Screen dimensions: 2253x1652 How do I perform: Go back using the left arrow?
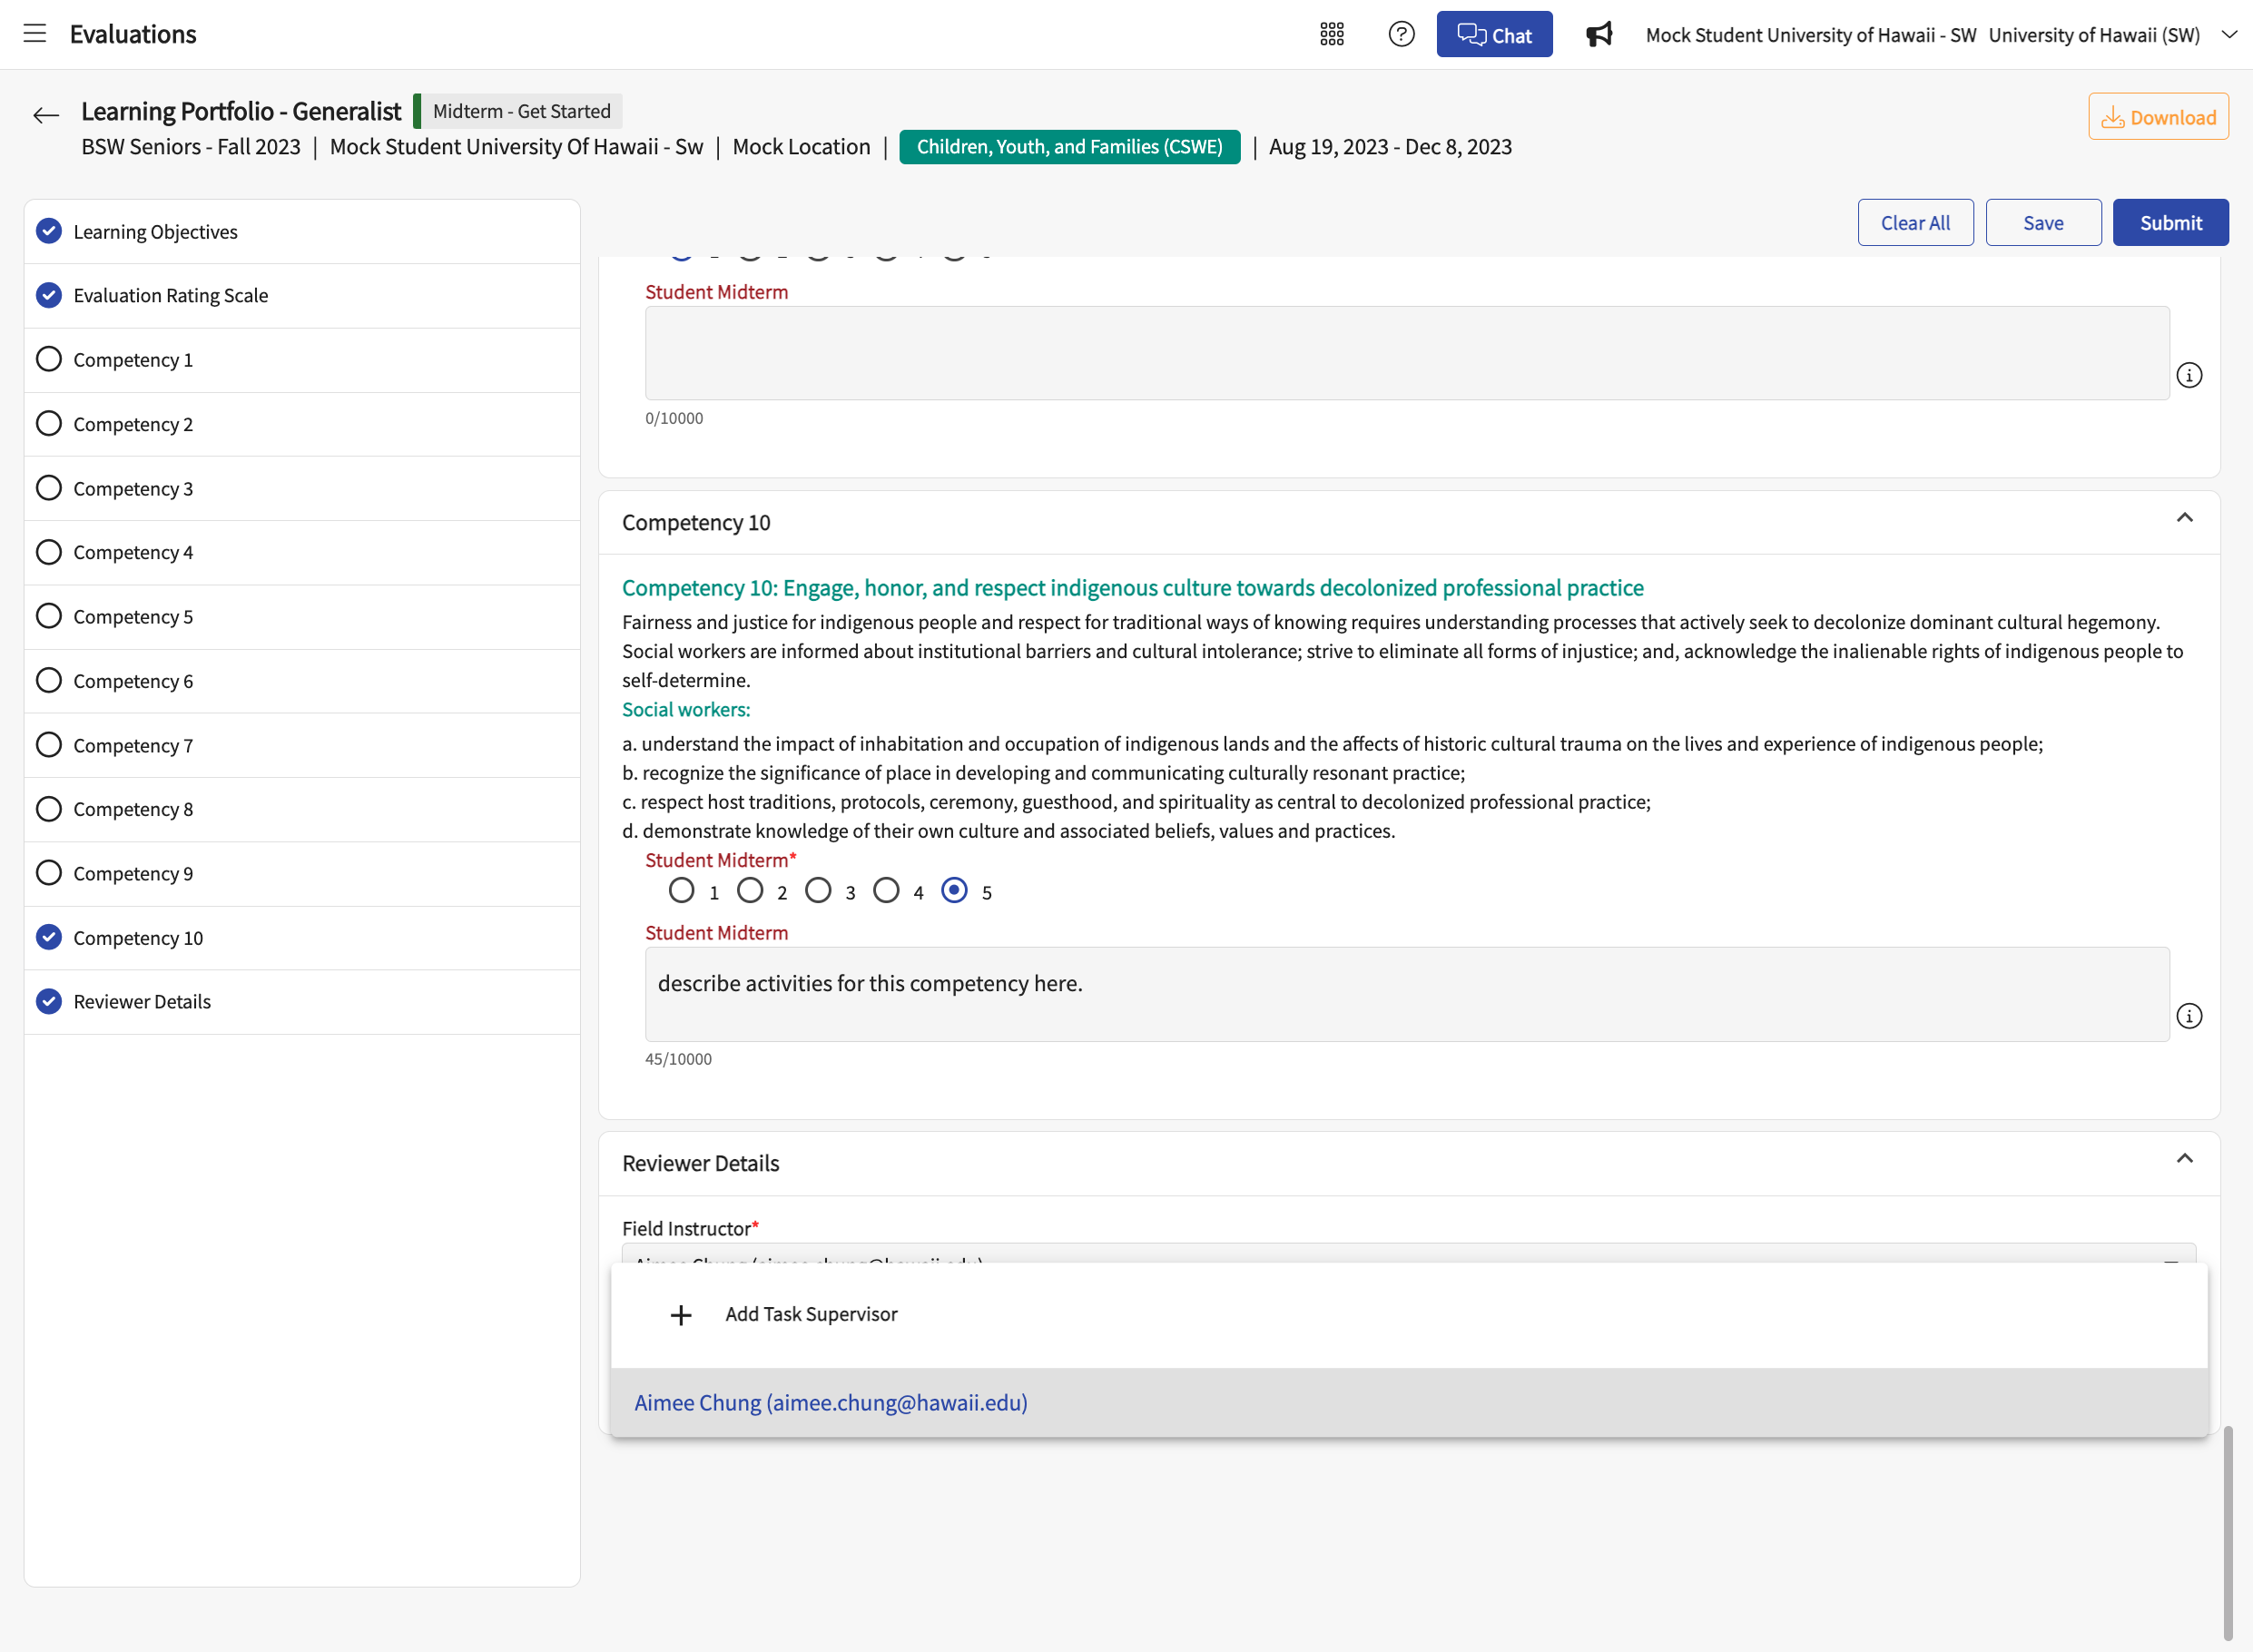(45, 115)
